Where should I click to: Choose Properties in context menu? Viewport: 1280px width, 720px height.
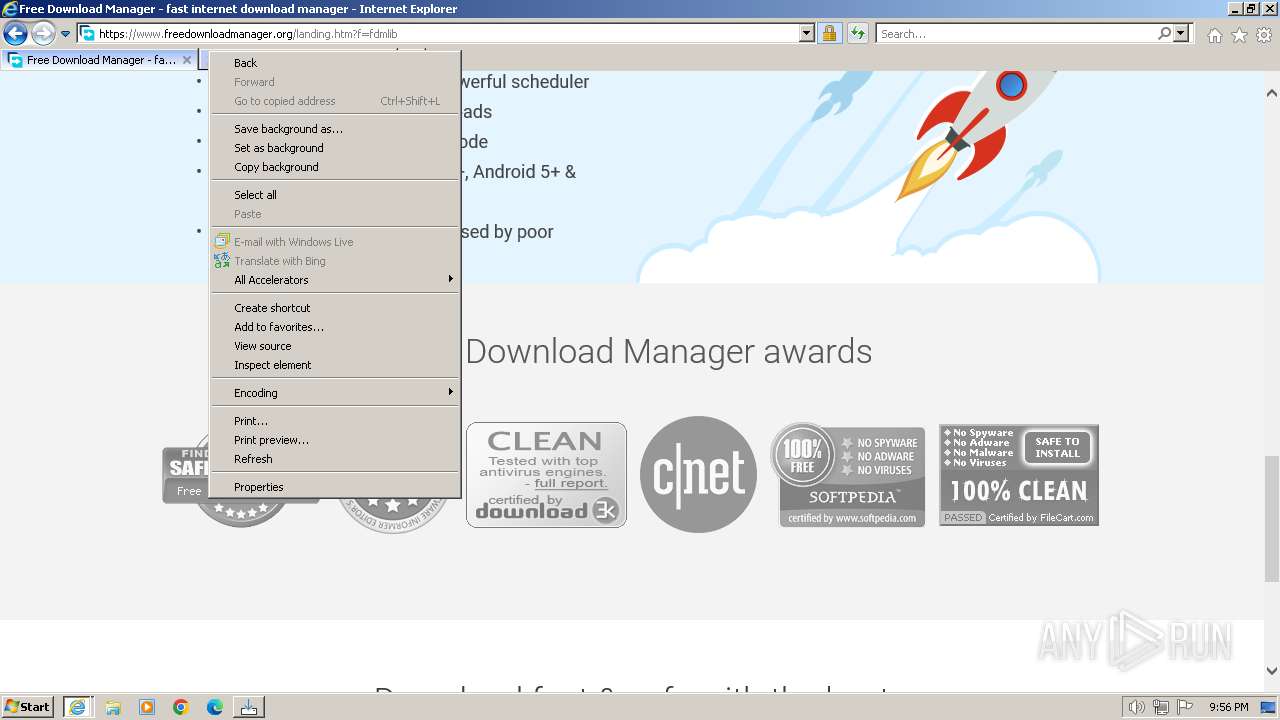tap(335, 487)
